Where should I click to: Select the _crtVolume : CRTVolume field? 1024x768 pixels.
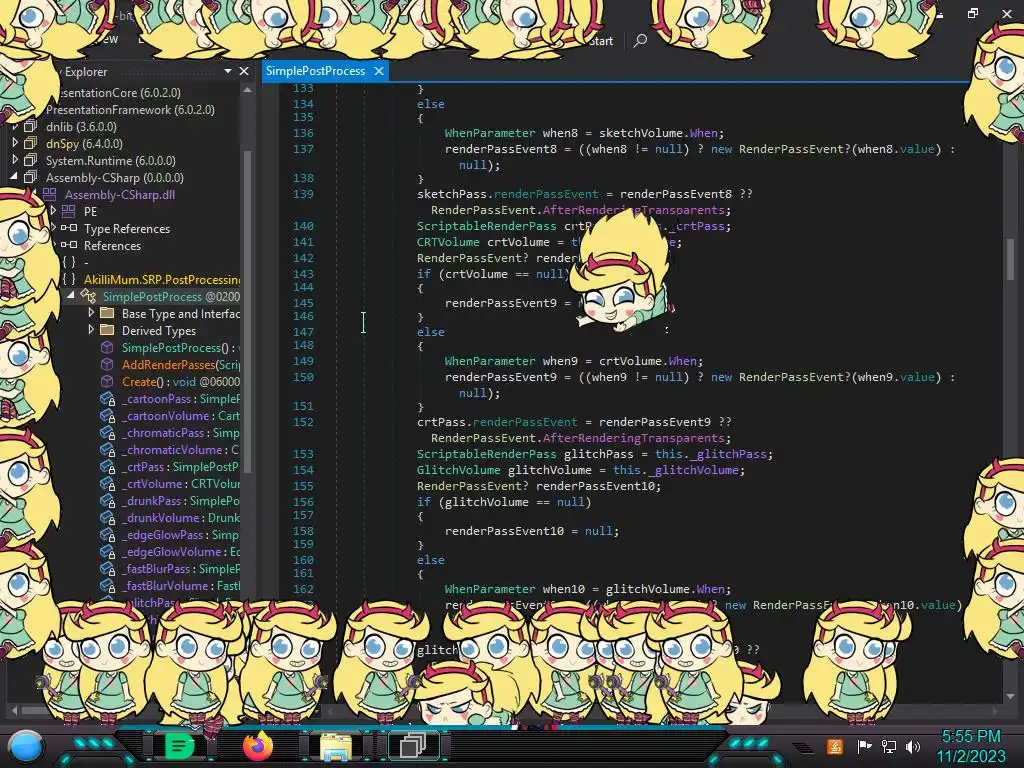pyautogui.click(x=181, y=483)
